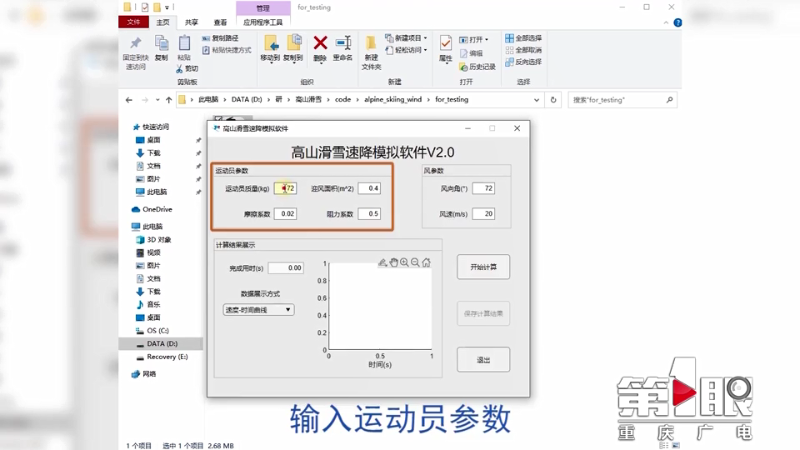Image resolution: width=800 pixels, height=450 pixels.
Task: Refresh the folder with the refresh icon
Action: tap(553, 100)
